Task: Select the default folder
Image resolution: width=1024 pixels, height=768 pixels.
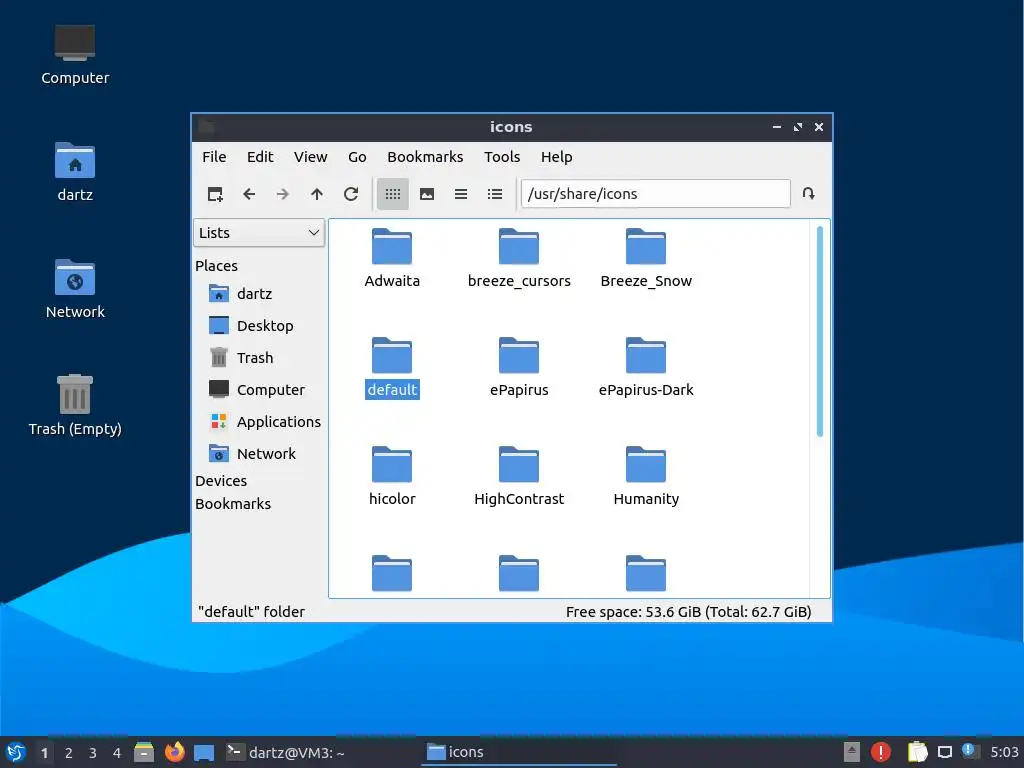Action: tap(392, 368)
